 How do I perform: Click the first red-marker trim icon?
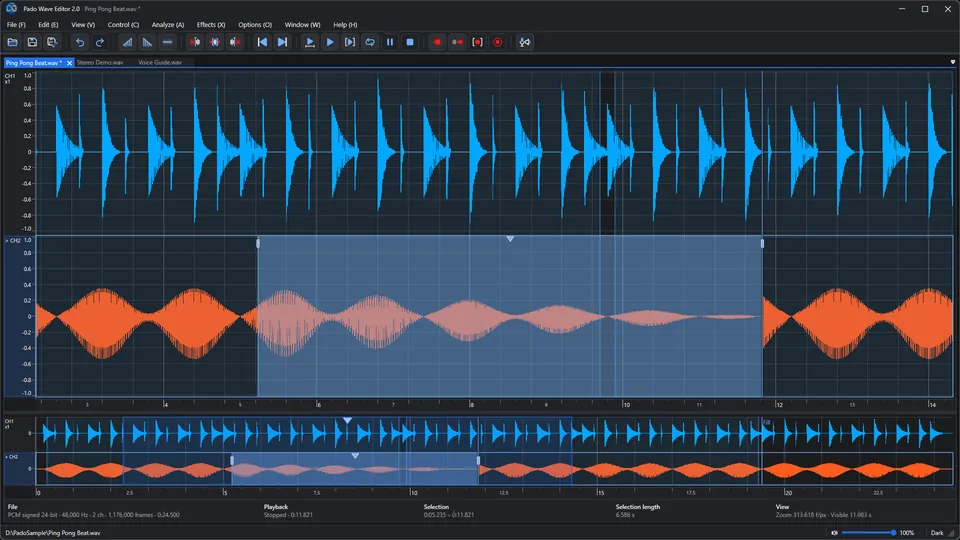[195, 42]
